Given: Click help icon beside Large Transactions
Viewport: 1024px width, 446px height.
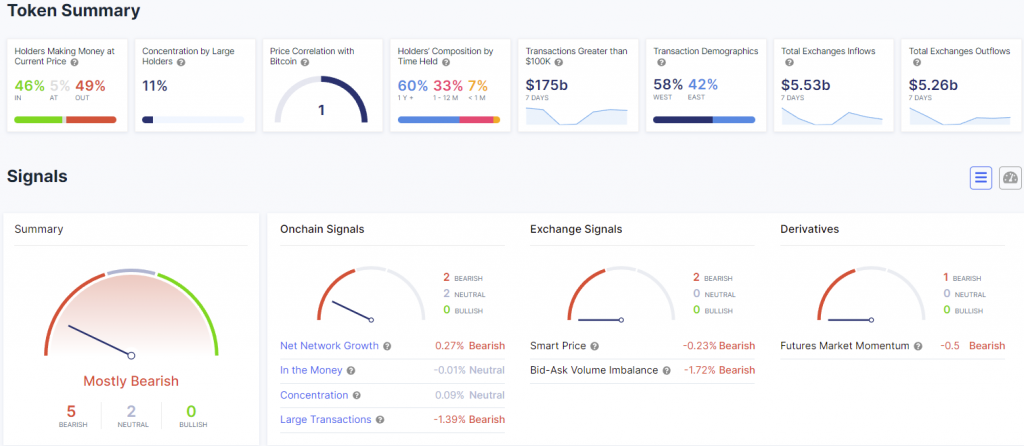Looking at the screenshot, I should 380,420.
